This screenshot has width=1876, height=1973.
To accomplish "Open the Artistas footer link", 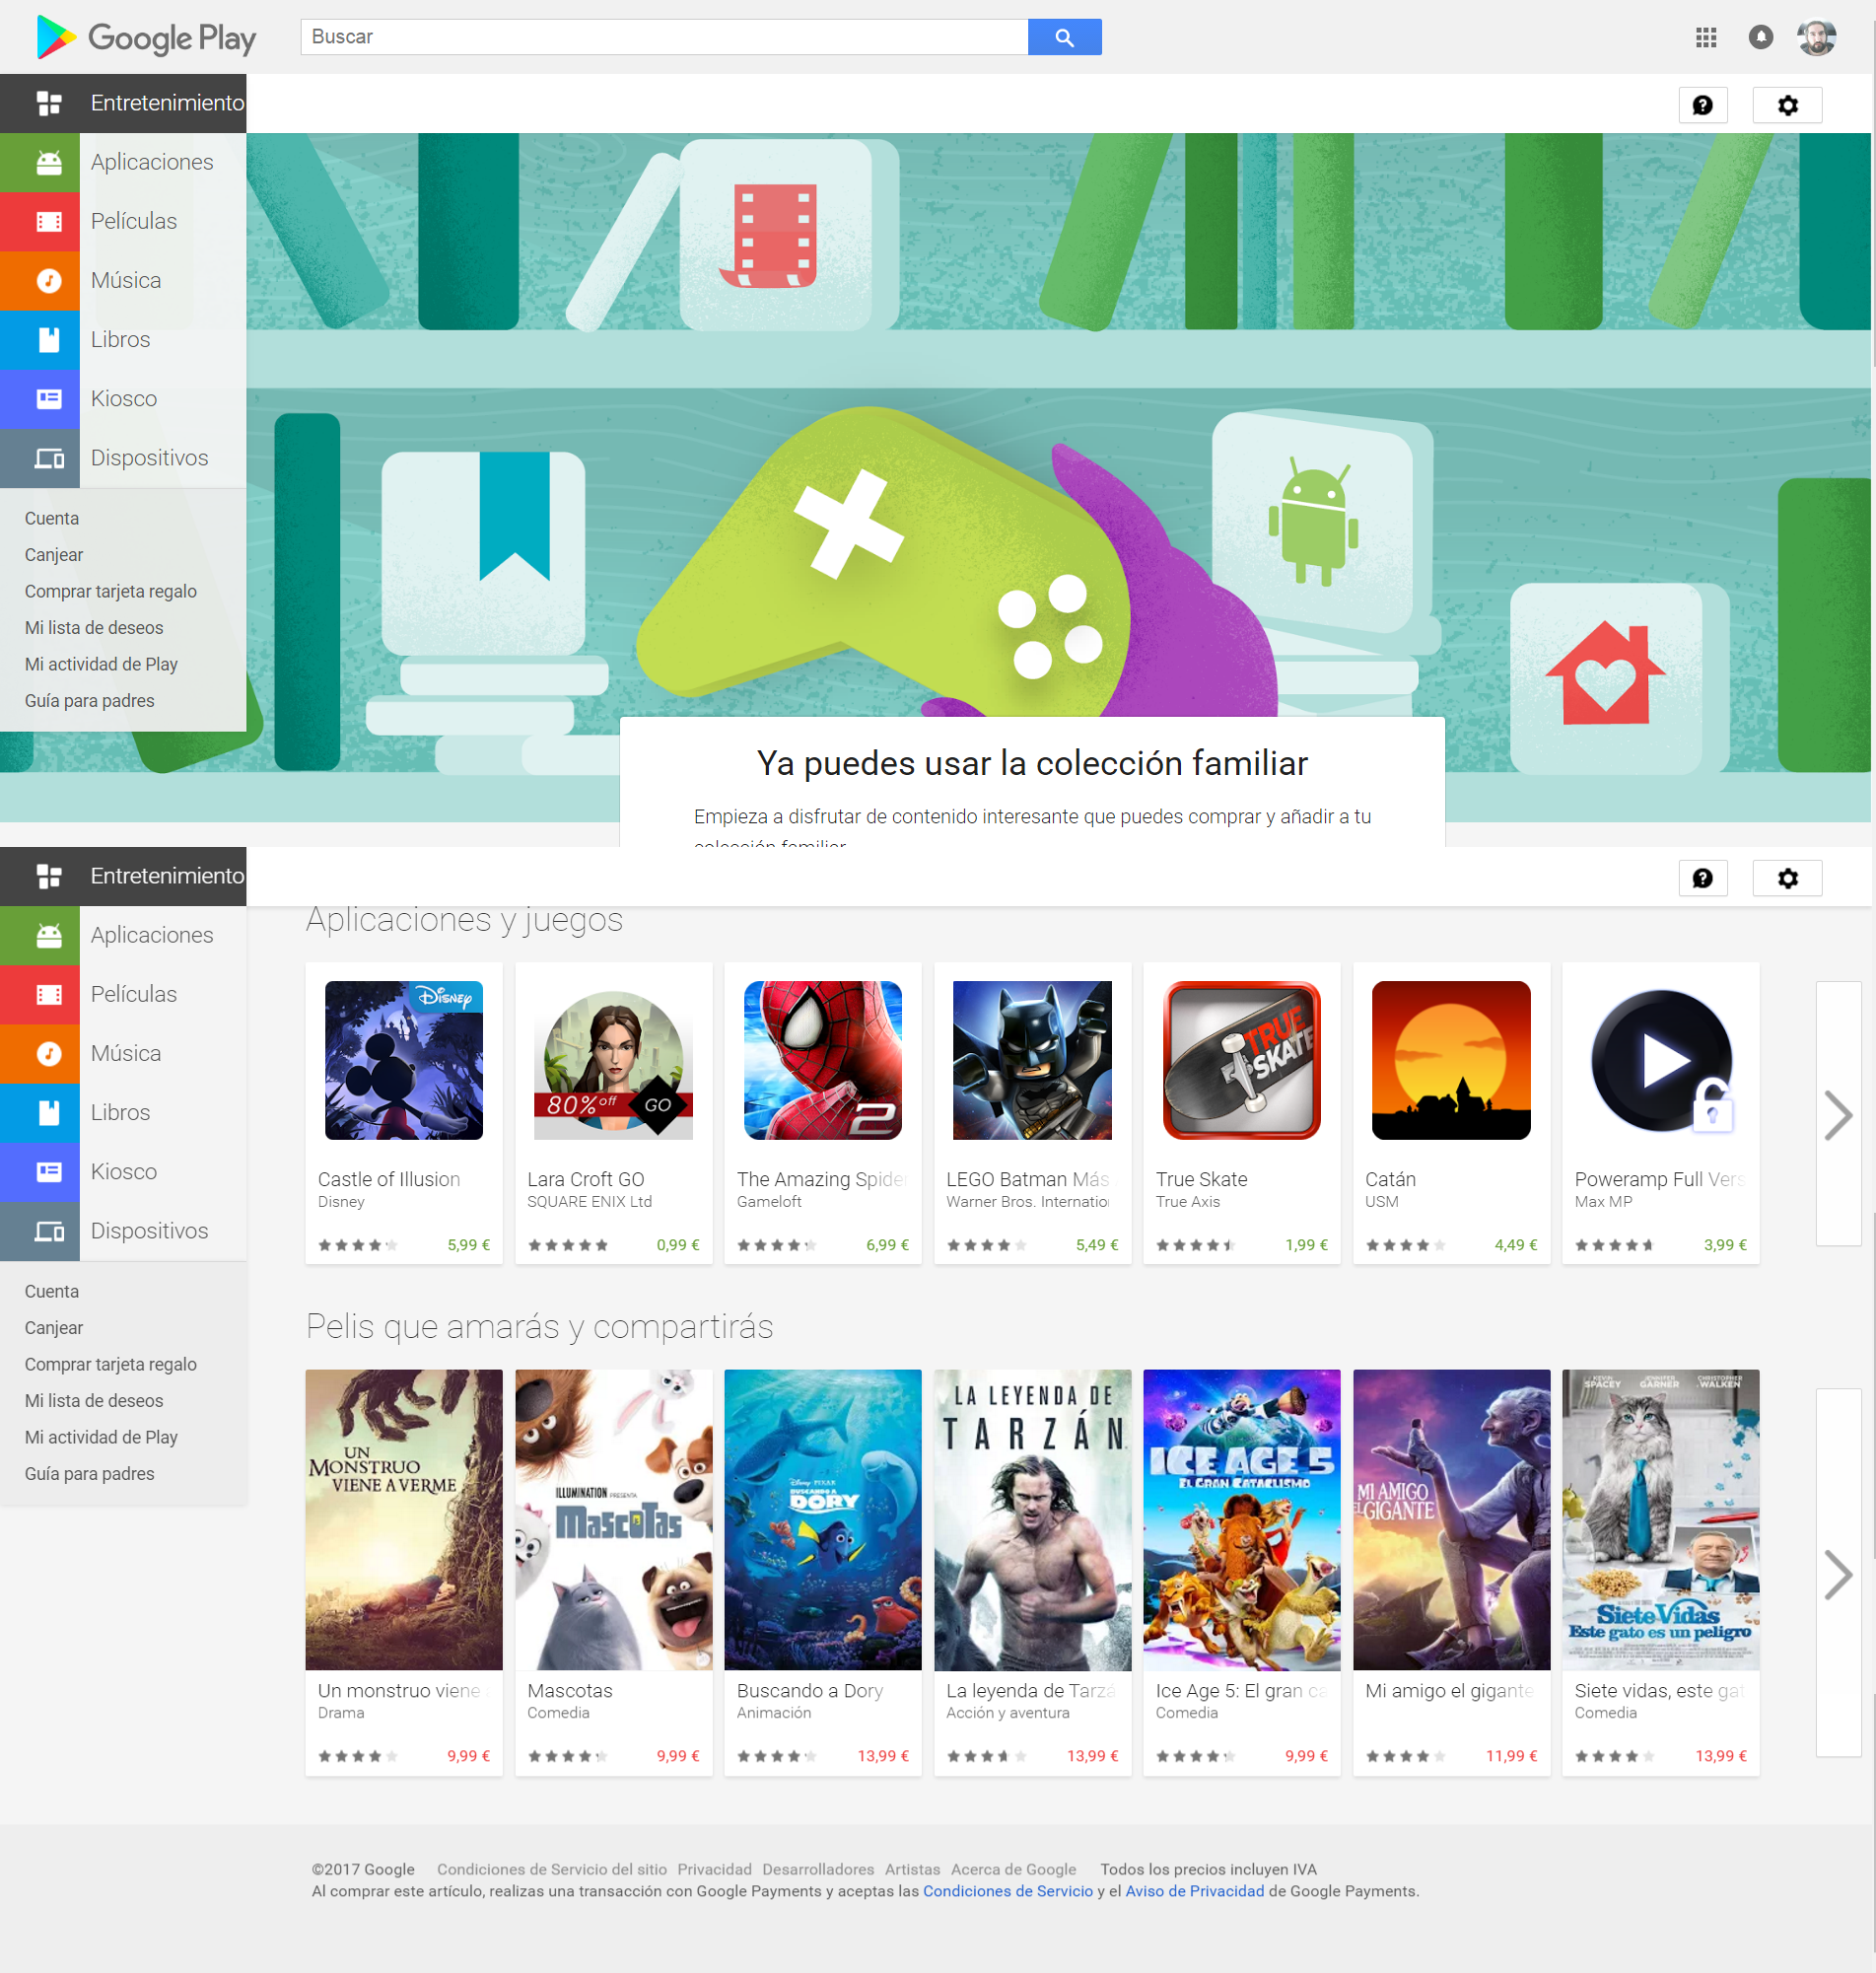I will 912,1869.
